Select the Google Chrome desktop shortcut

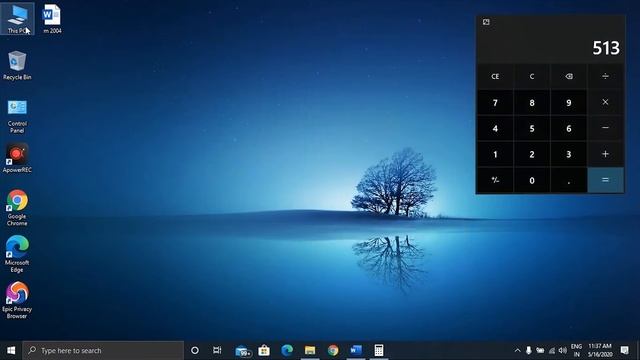[17, 207]
